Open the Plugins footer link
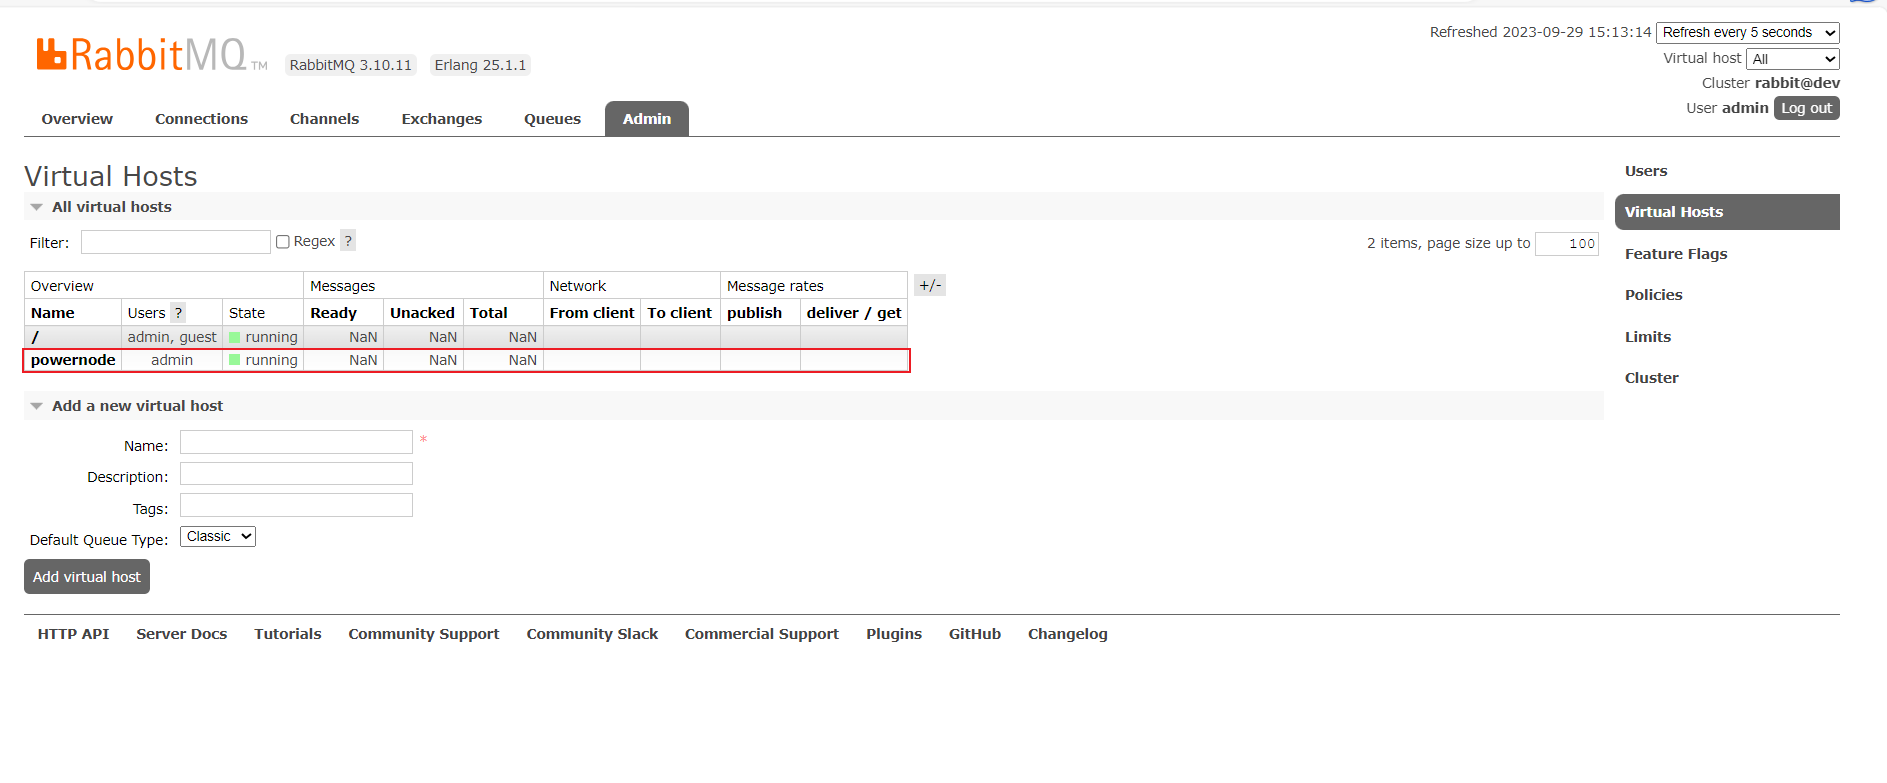This screenshot has height=783, width=1887. [x=894, y=634]
